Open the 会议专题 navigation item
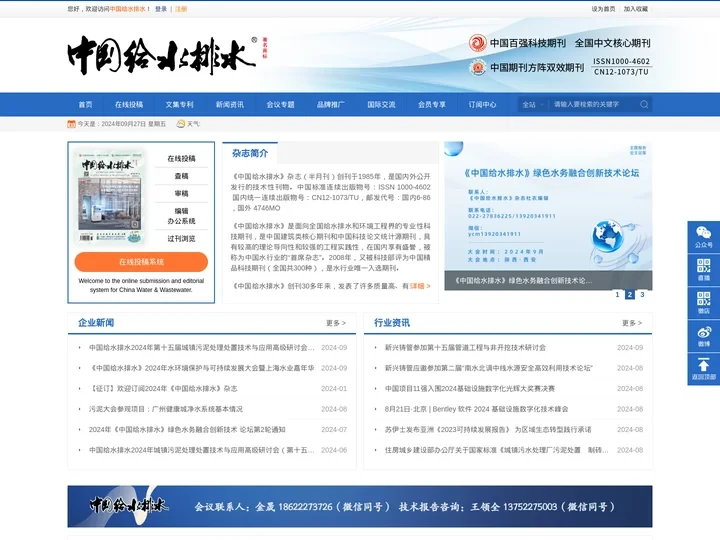 pos(280,105)
